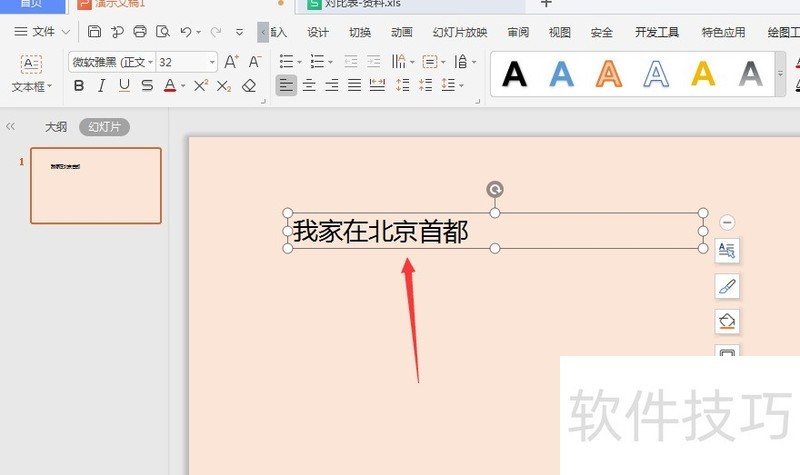Open Print Preview icon
This screenshot has height=475, width=800.
(x=163, y=32)
